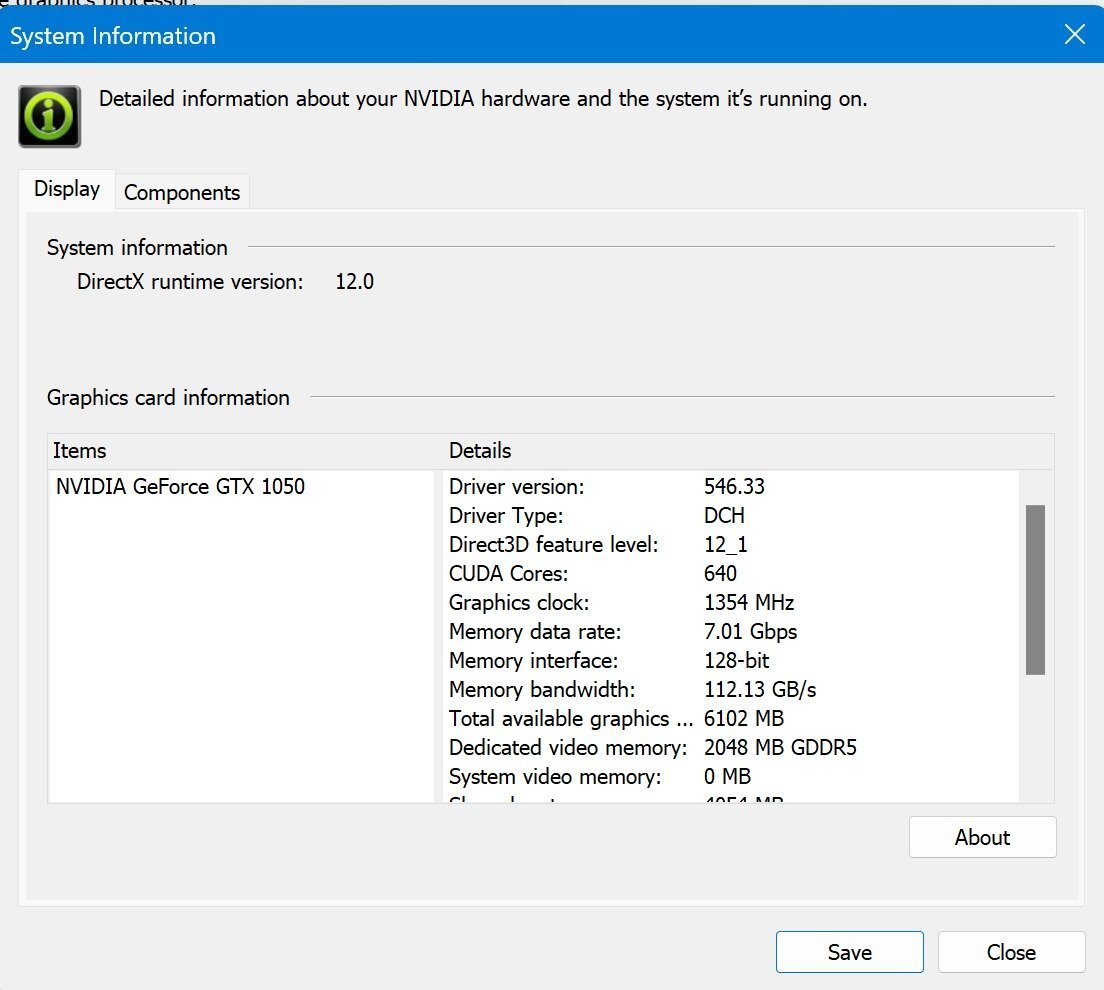Click Memory bandwidth 112.13 GB/s value
Viewport: 1104px width, 990px height.
[760, 689]
